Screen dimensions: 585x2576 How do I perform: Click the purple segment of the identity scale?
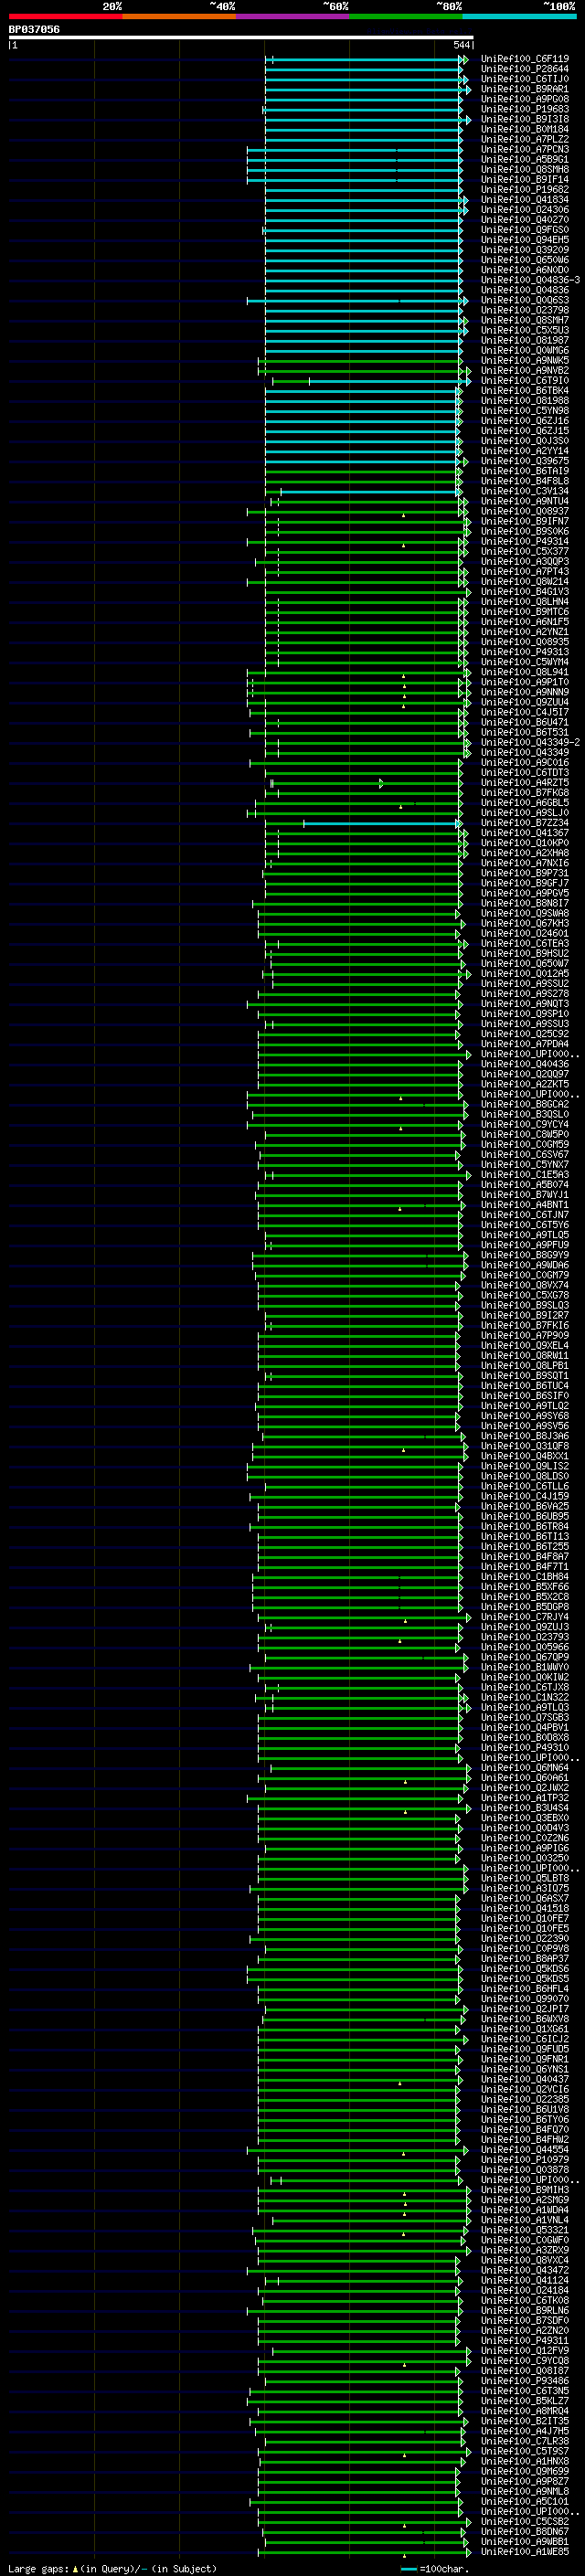point(292,16)
